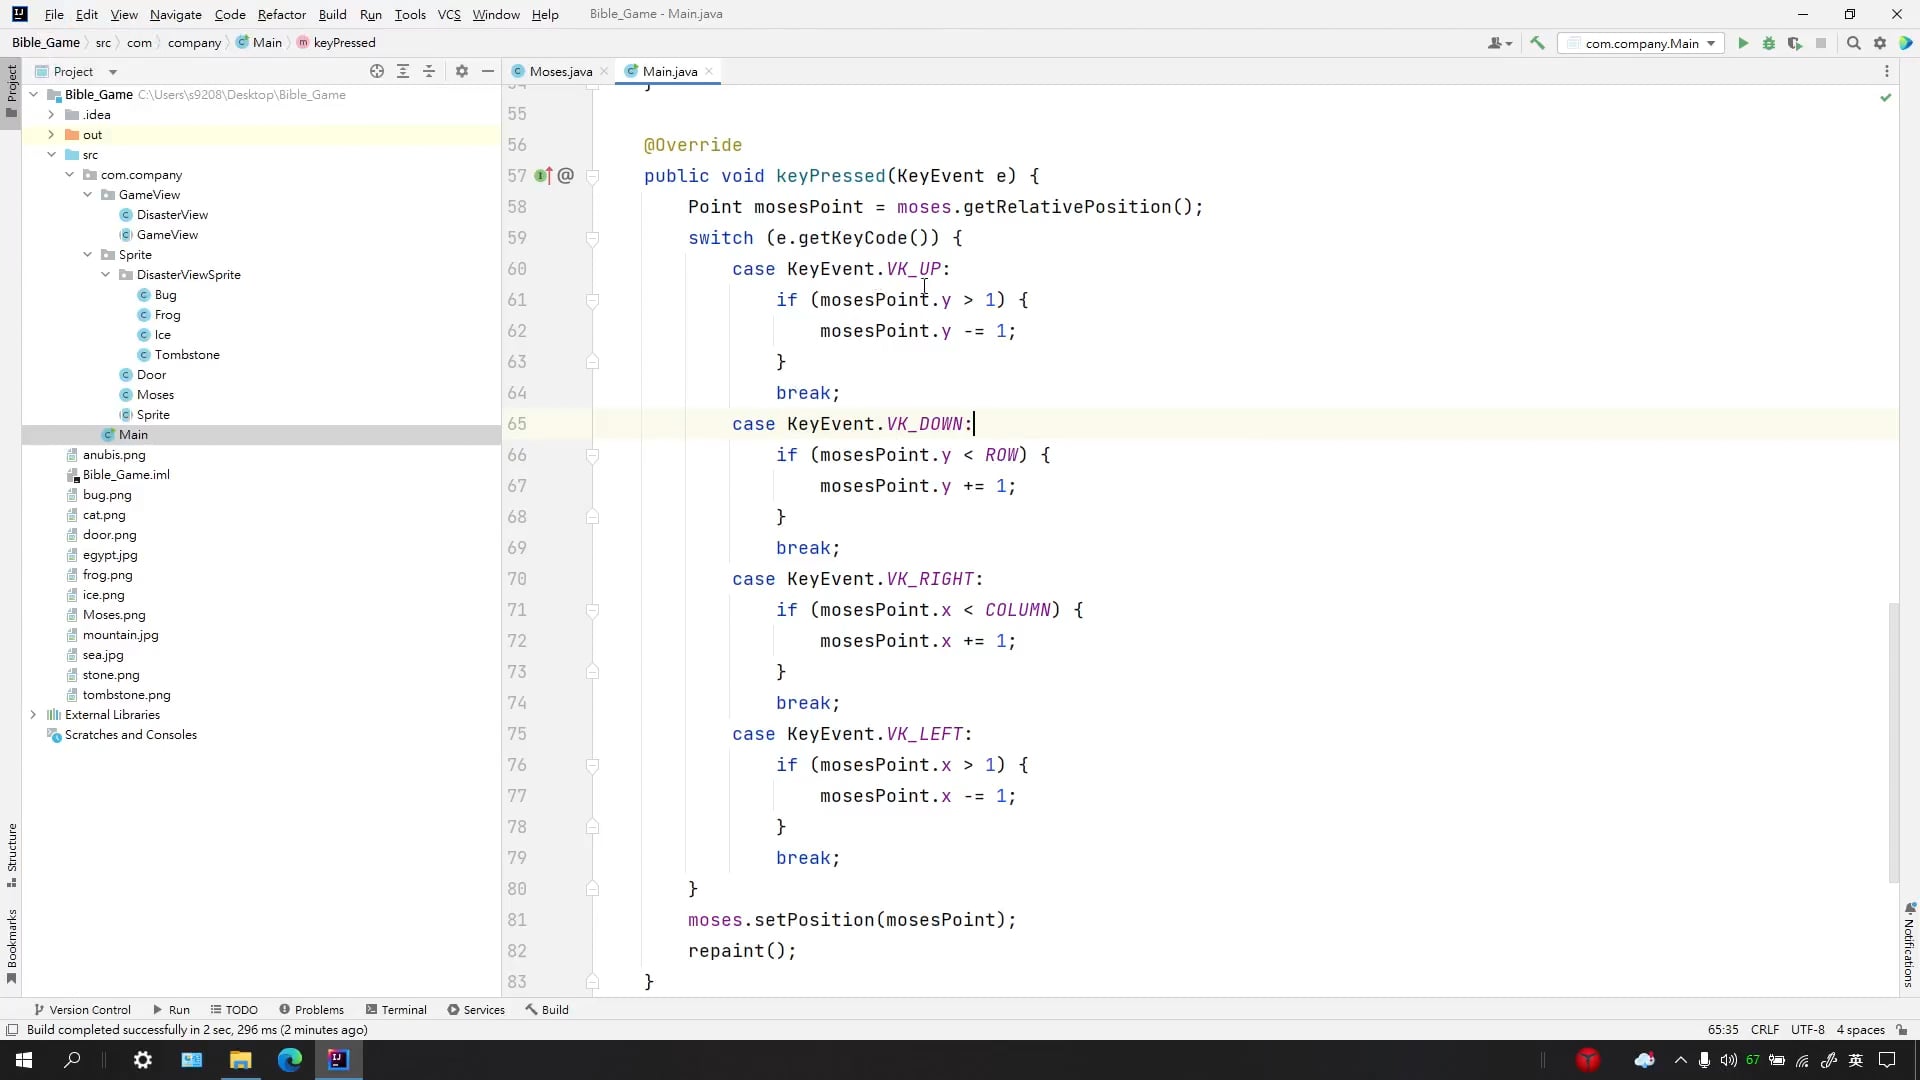Expand the External Libraries tree node
This screenshot has height=1080, width=1920.
coord(33,715)
